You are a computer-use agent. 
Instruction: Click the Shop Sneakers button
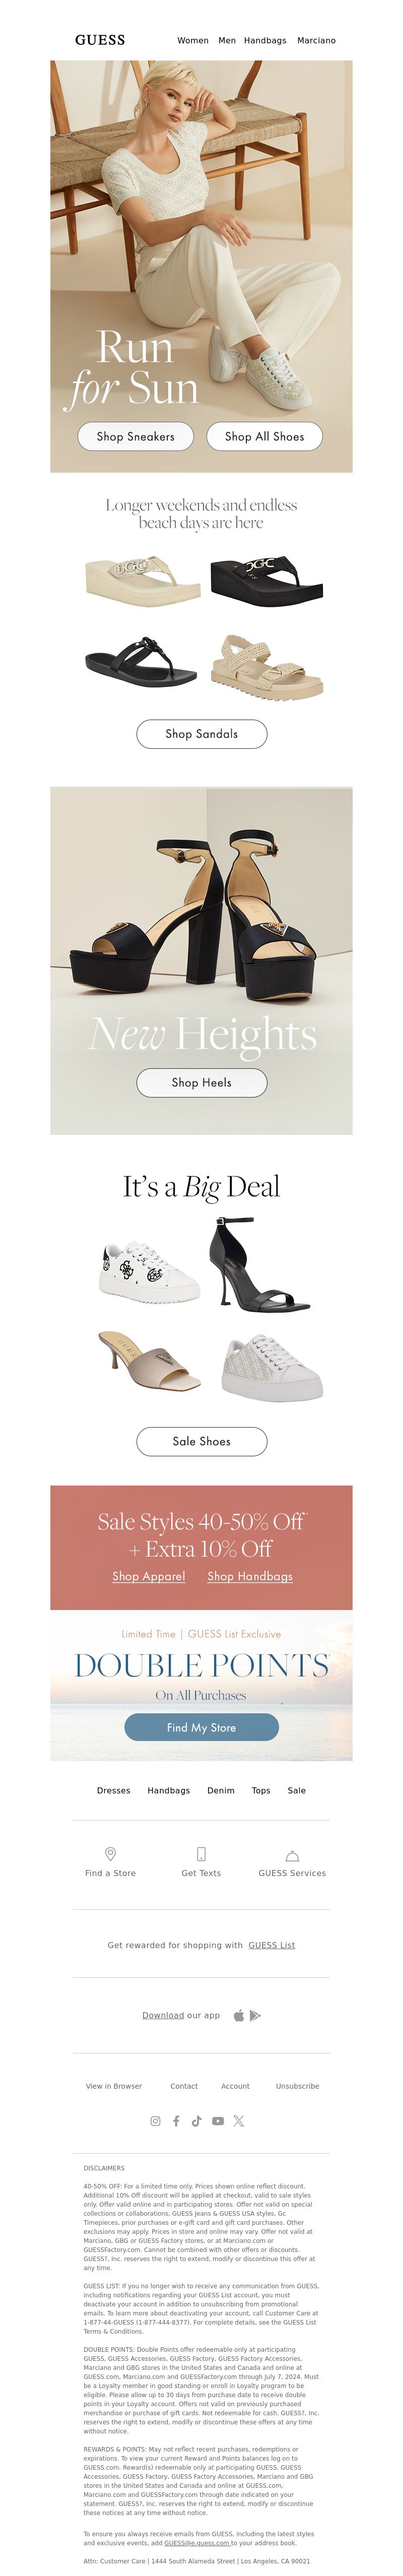(x=136, y=436)
